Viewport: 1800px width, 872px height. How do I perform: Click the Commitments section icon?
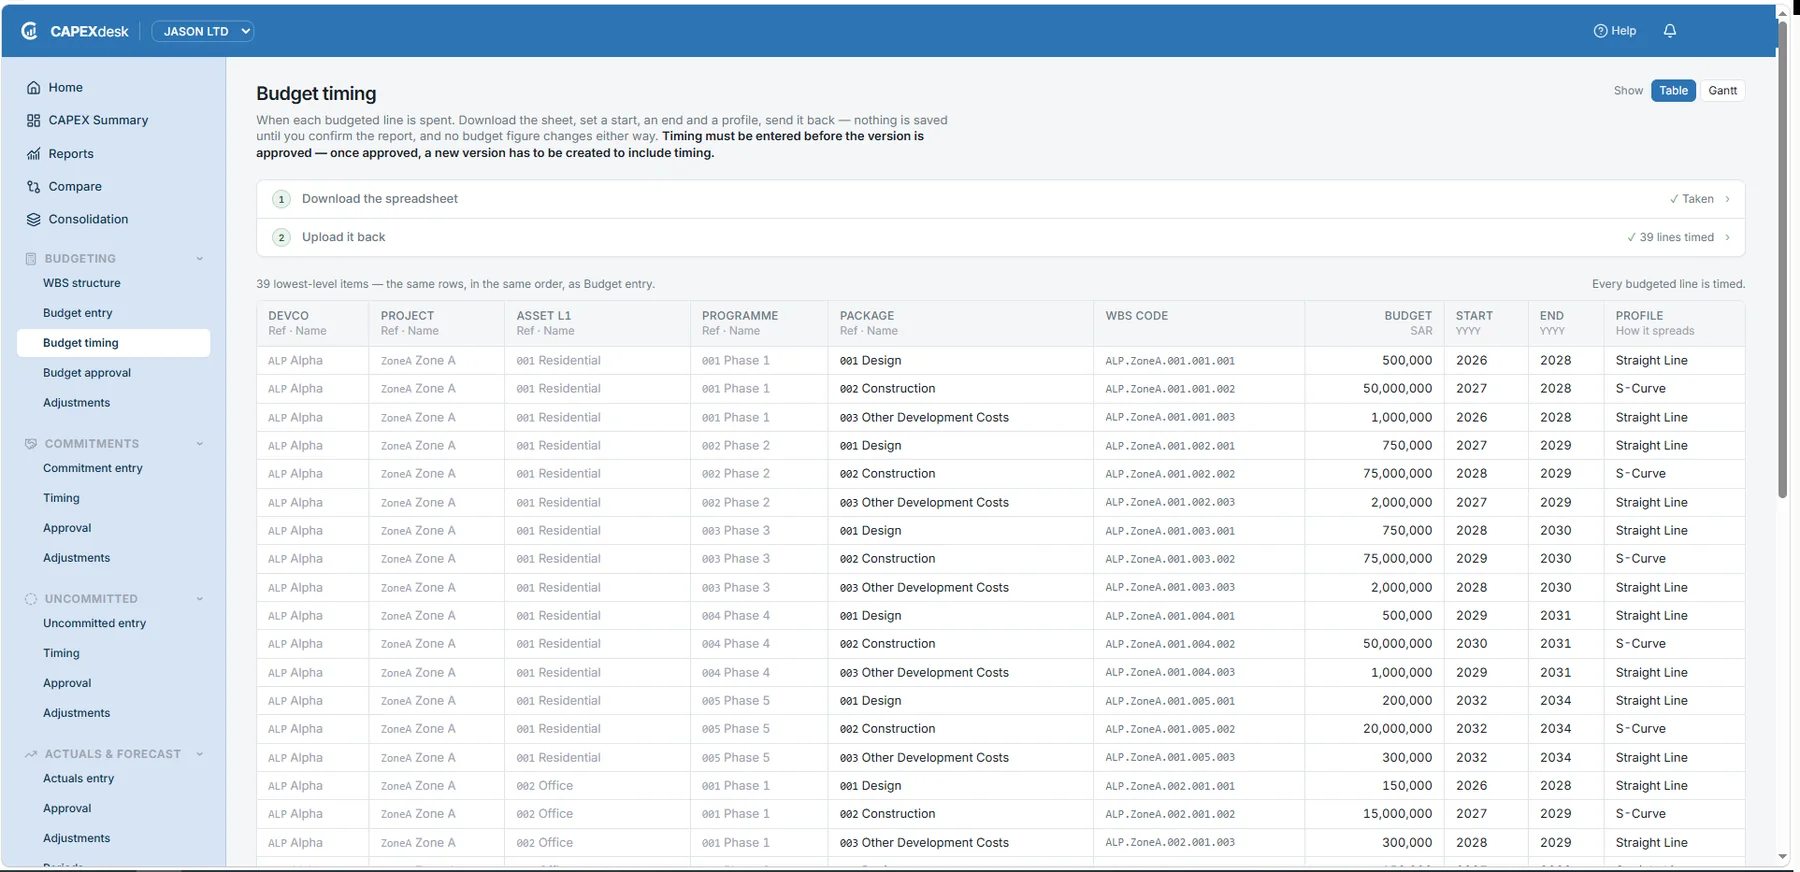click(31, 444)
